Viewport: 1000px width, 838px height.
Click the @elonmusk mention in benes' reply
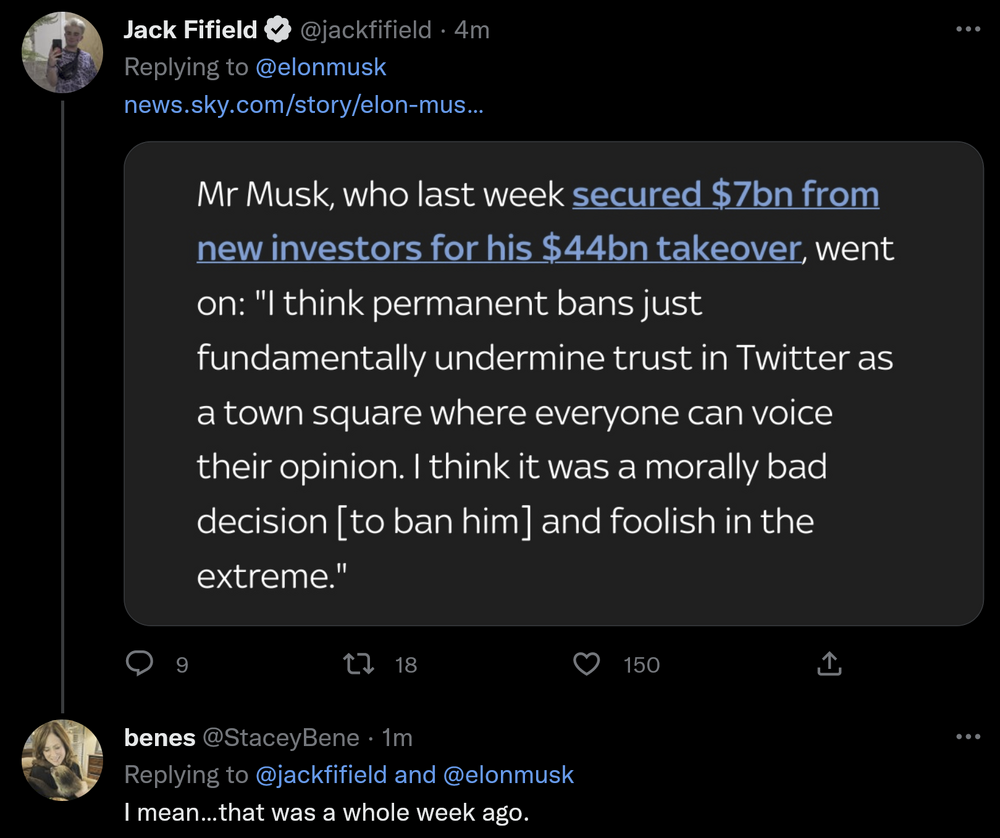pyautogui.click(x=509, y=775)
